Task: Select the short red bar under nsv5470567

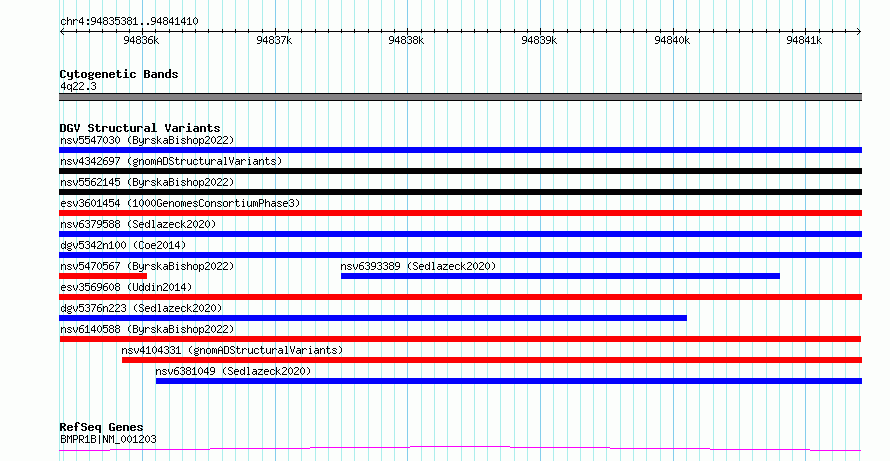Action: point(103,276)
